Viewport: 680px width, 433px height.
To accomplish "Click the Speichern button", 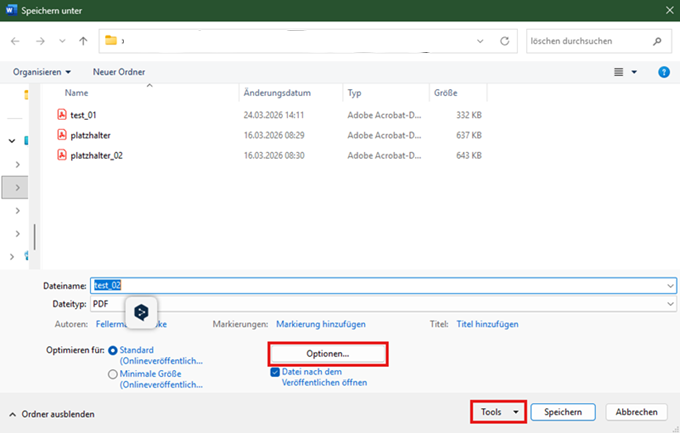I will [563, 412].
